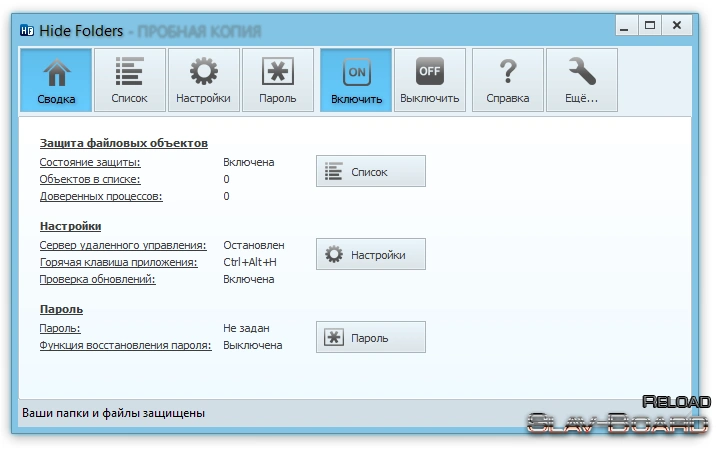Follow the Функция восстановления пароля link

(x=126, y=345)
